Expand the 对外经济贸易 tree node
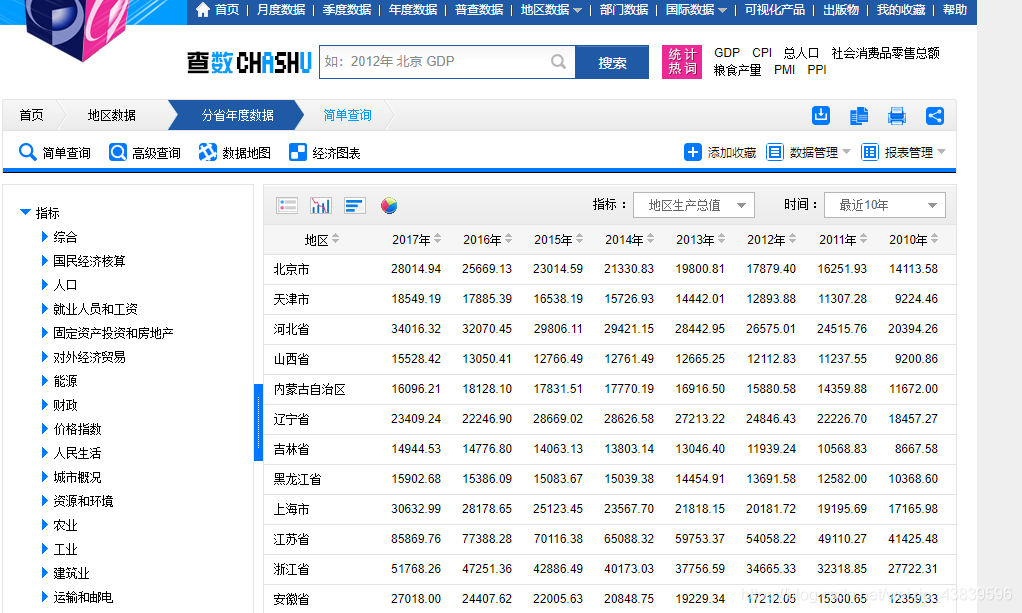 pyautogui.click(x=45, y=356)
